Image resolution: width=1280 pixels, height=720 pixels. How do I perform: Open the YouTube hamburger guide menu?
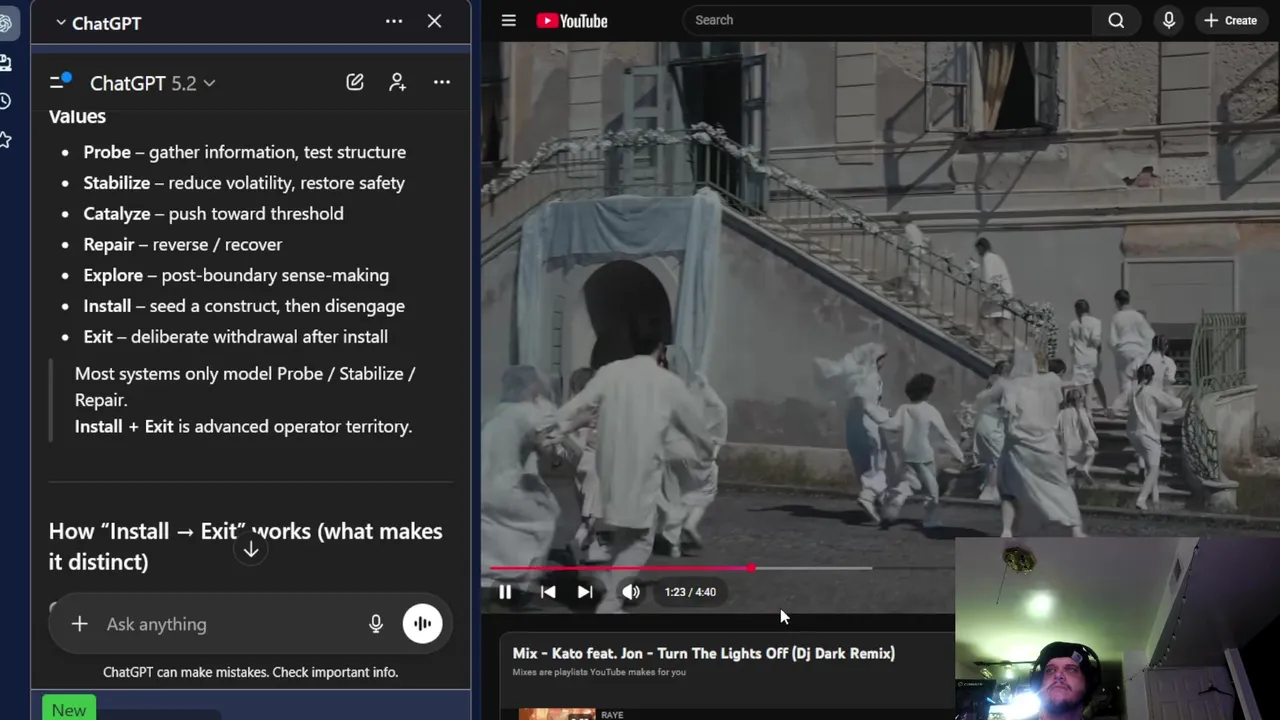[x=508, y=20]
